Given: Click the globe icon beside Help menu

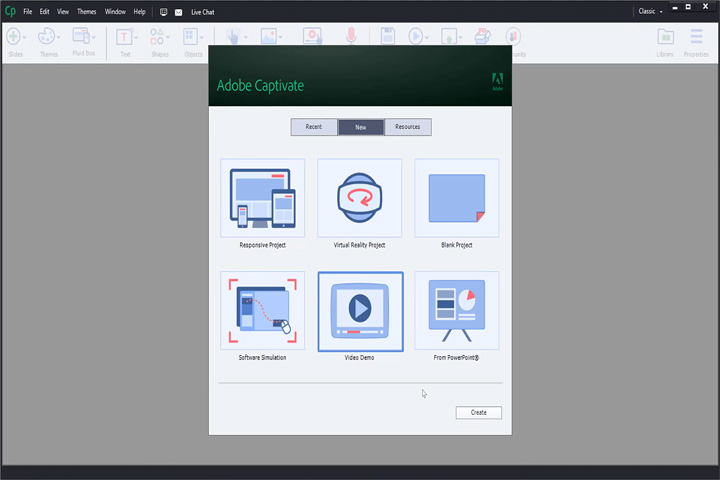Looking at the screenshot, I should point(163,12).
